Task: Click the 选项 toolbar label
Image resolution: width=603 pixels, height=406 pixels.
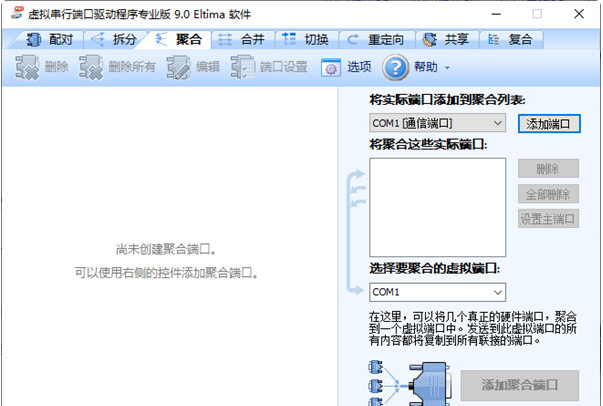Action: (x=359, y=67)
